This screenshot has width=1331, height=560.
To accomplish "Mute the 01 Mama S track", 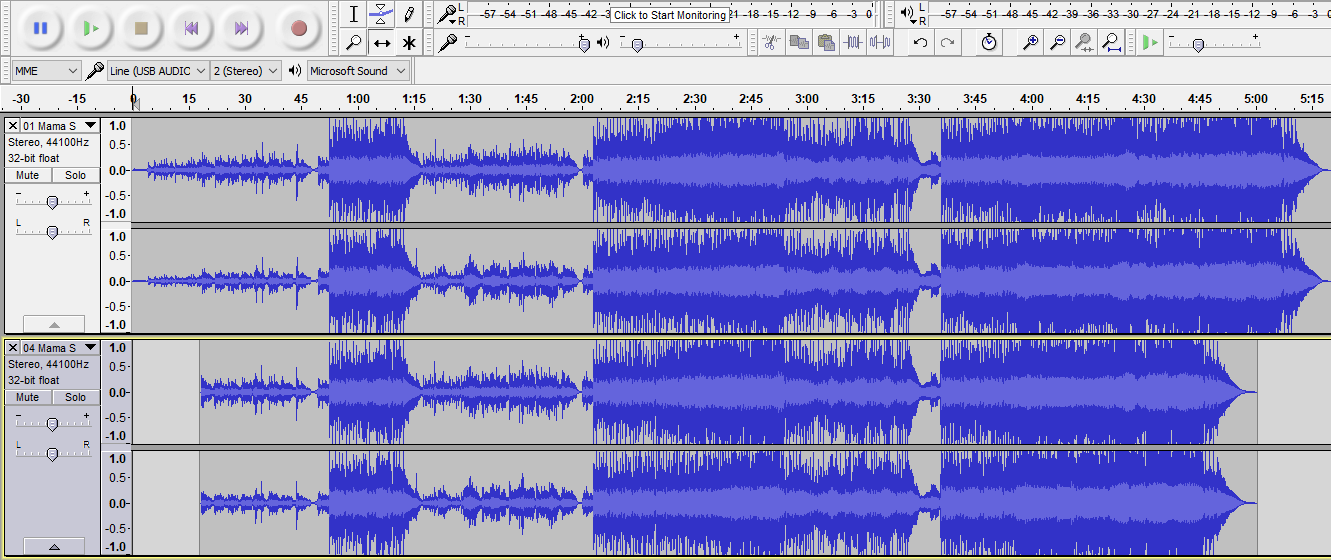I will pyautogui.click(x=28, y=175).
